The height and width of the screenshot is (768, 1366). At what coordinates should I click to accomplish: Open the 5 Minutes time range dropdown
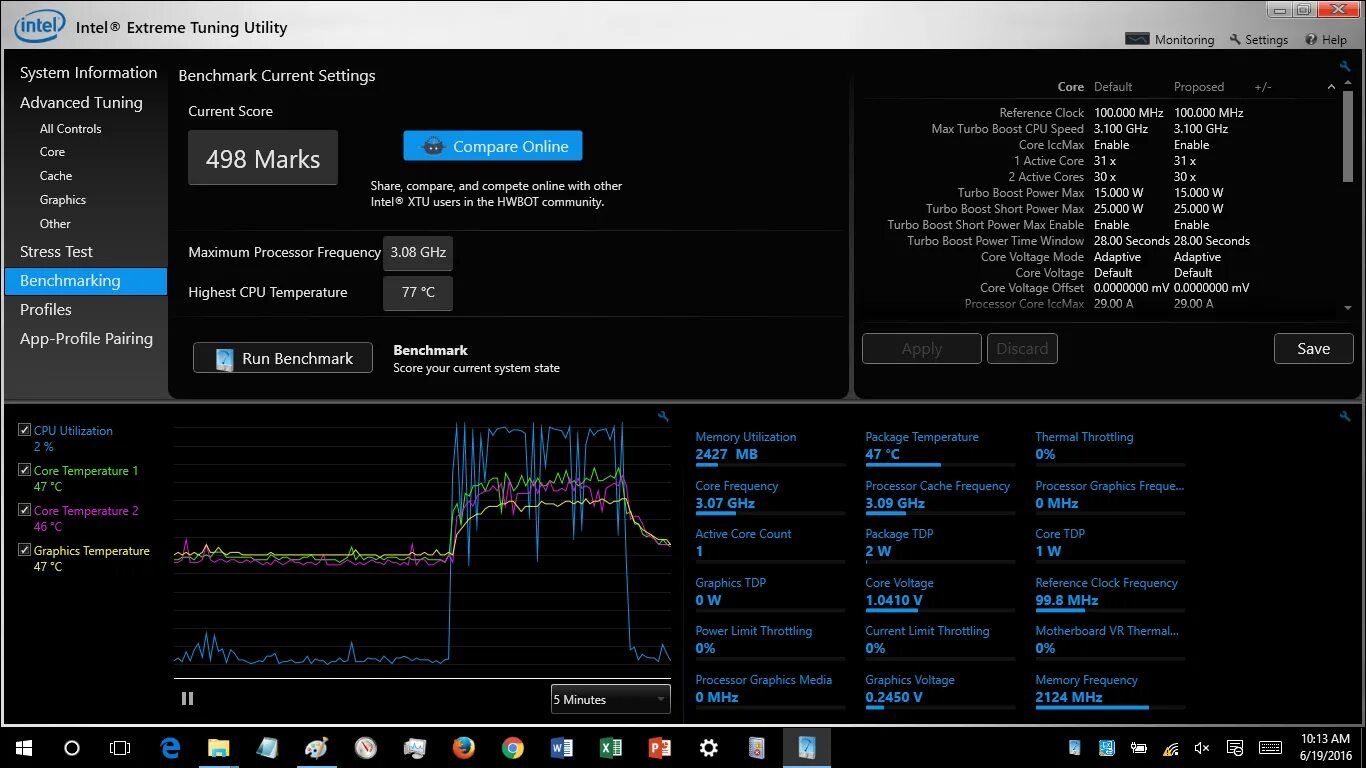click(610, 699)
